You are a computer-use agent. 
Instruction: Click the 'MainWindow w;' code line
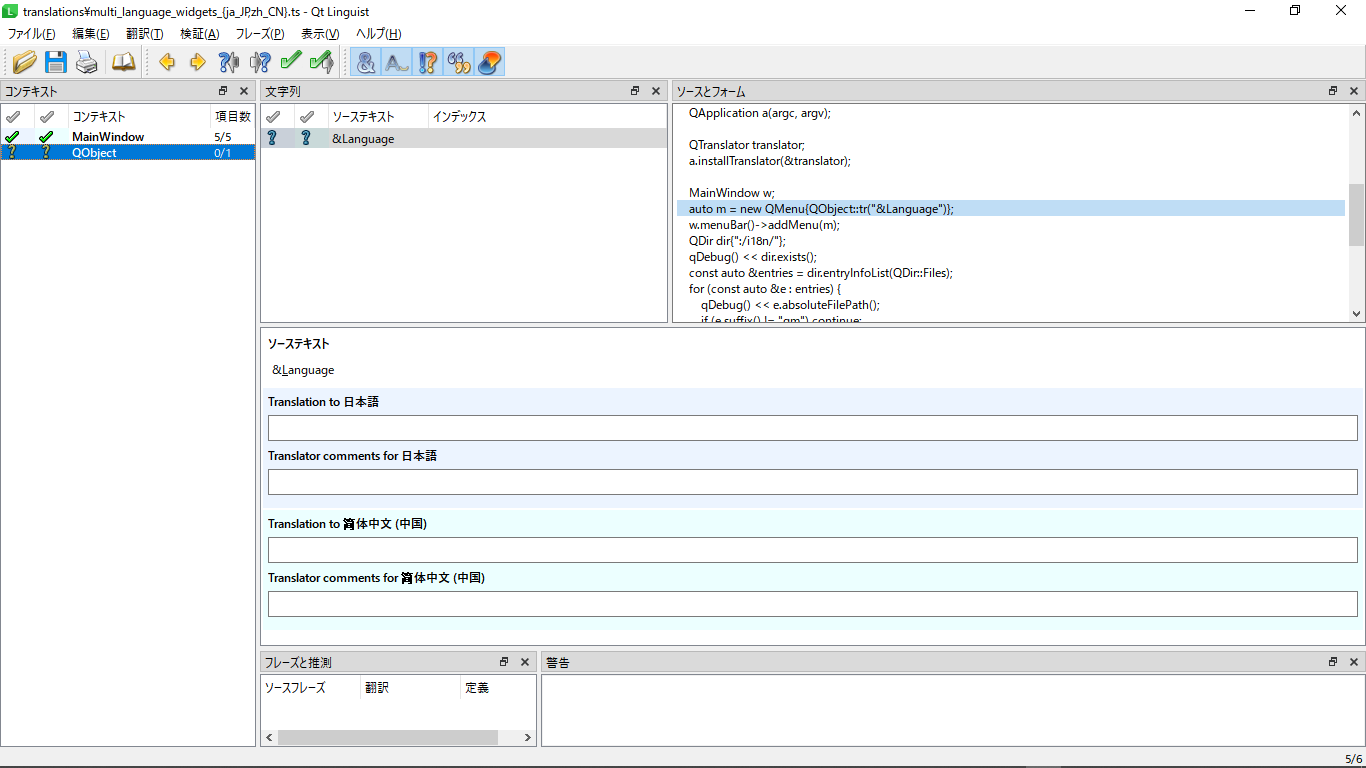click(732, 192)
